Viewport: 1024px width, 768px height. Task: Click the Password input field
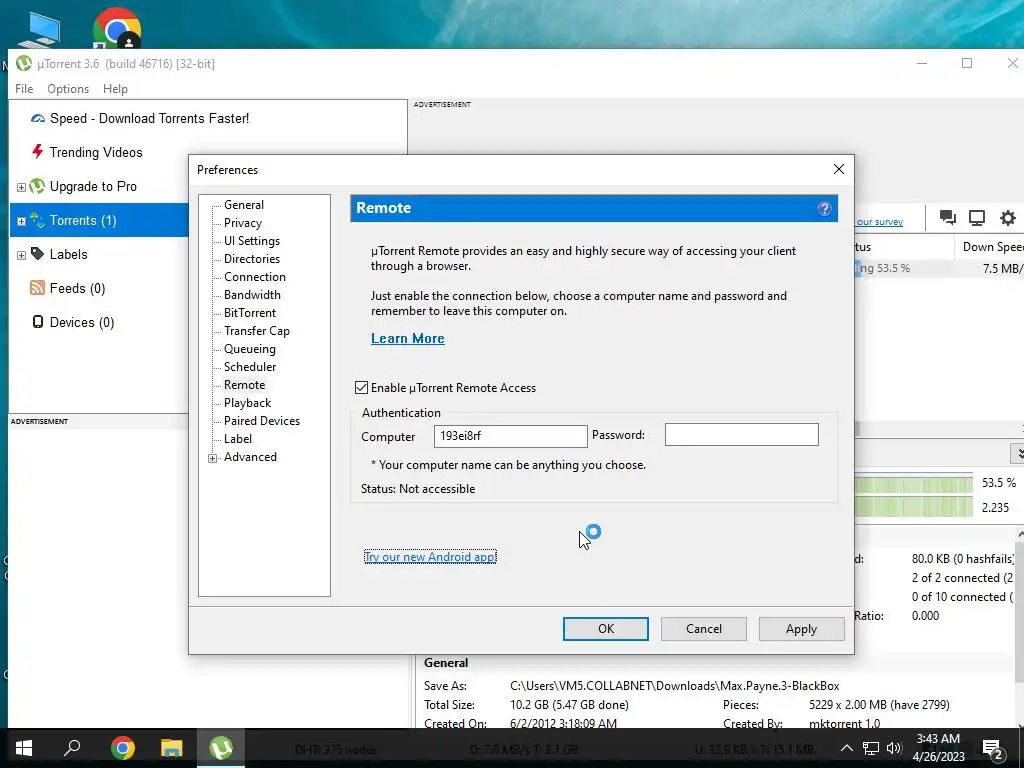coord(741,435)
